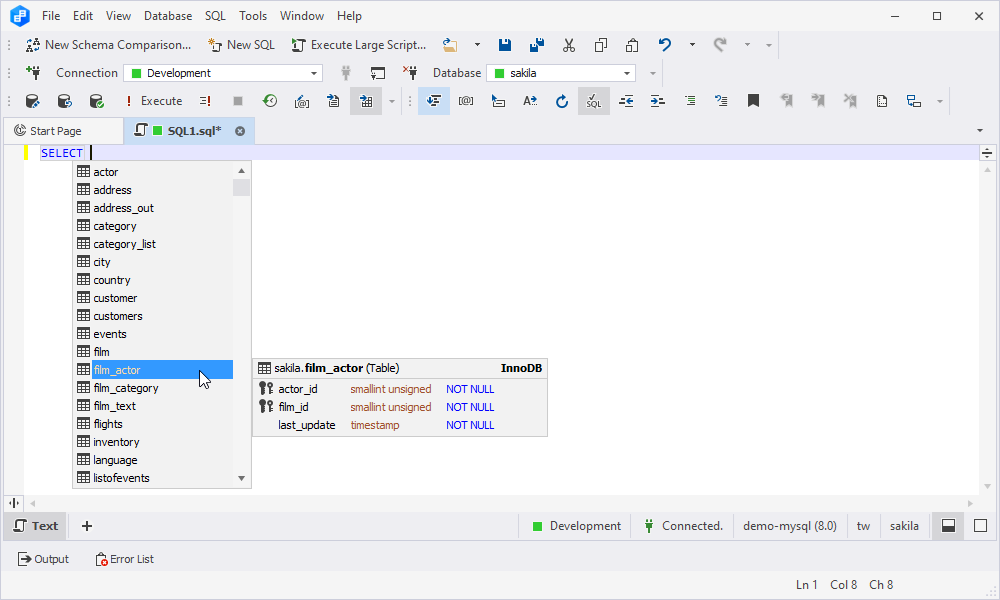The image size is (1000, 600).
Task: Select the SQL1.sql* tab
Action: (189, 131)
